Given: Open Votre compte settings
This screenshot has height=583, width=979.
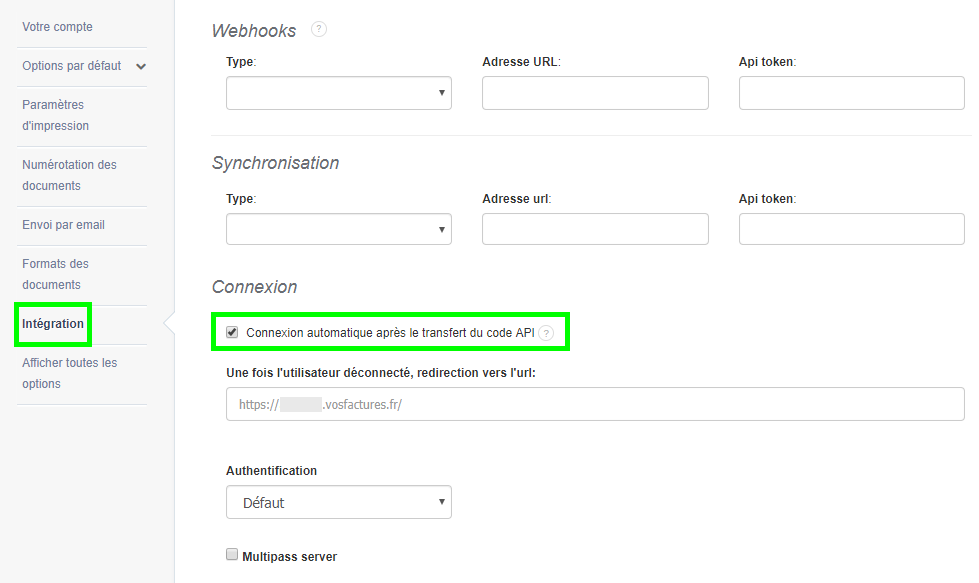Looking at the screenshot, I should (55, 26).
